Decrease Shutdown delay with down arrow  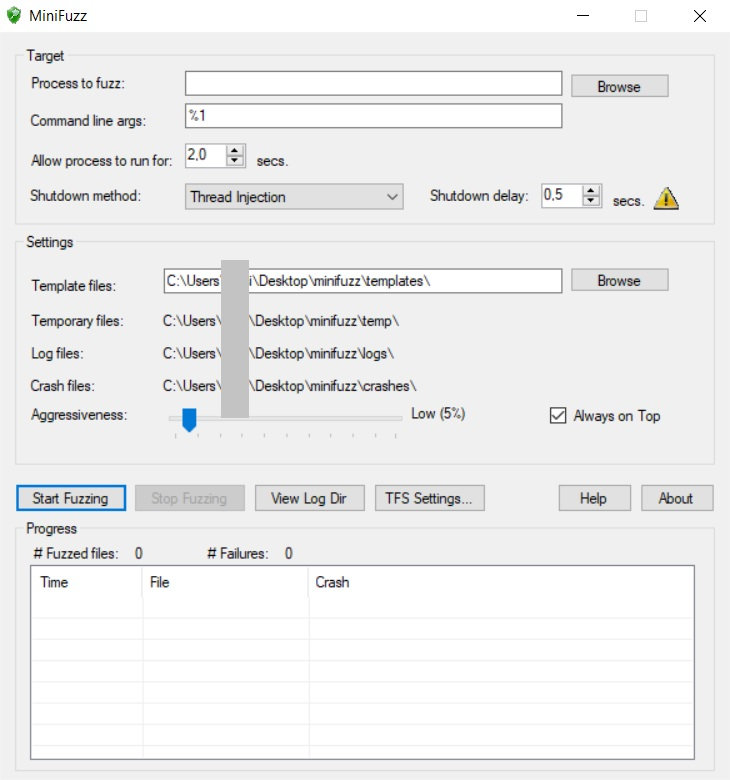click(591, 200)
